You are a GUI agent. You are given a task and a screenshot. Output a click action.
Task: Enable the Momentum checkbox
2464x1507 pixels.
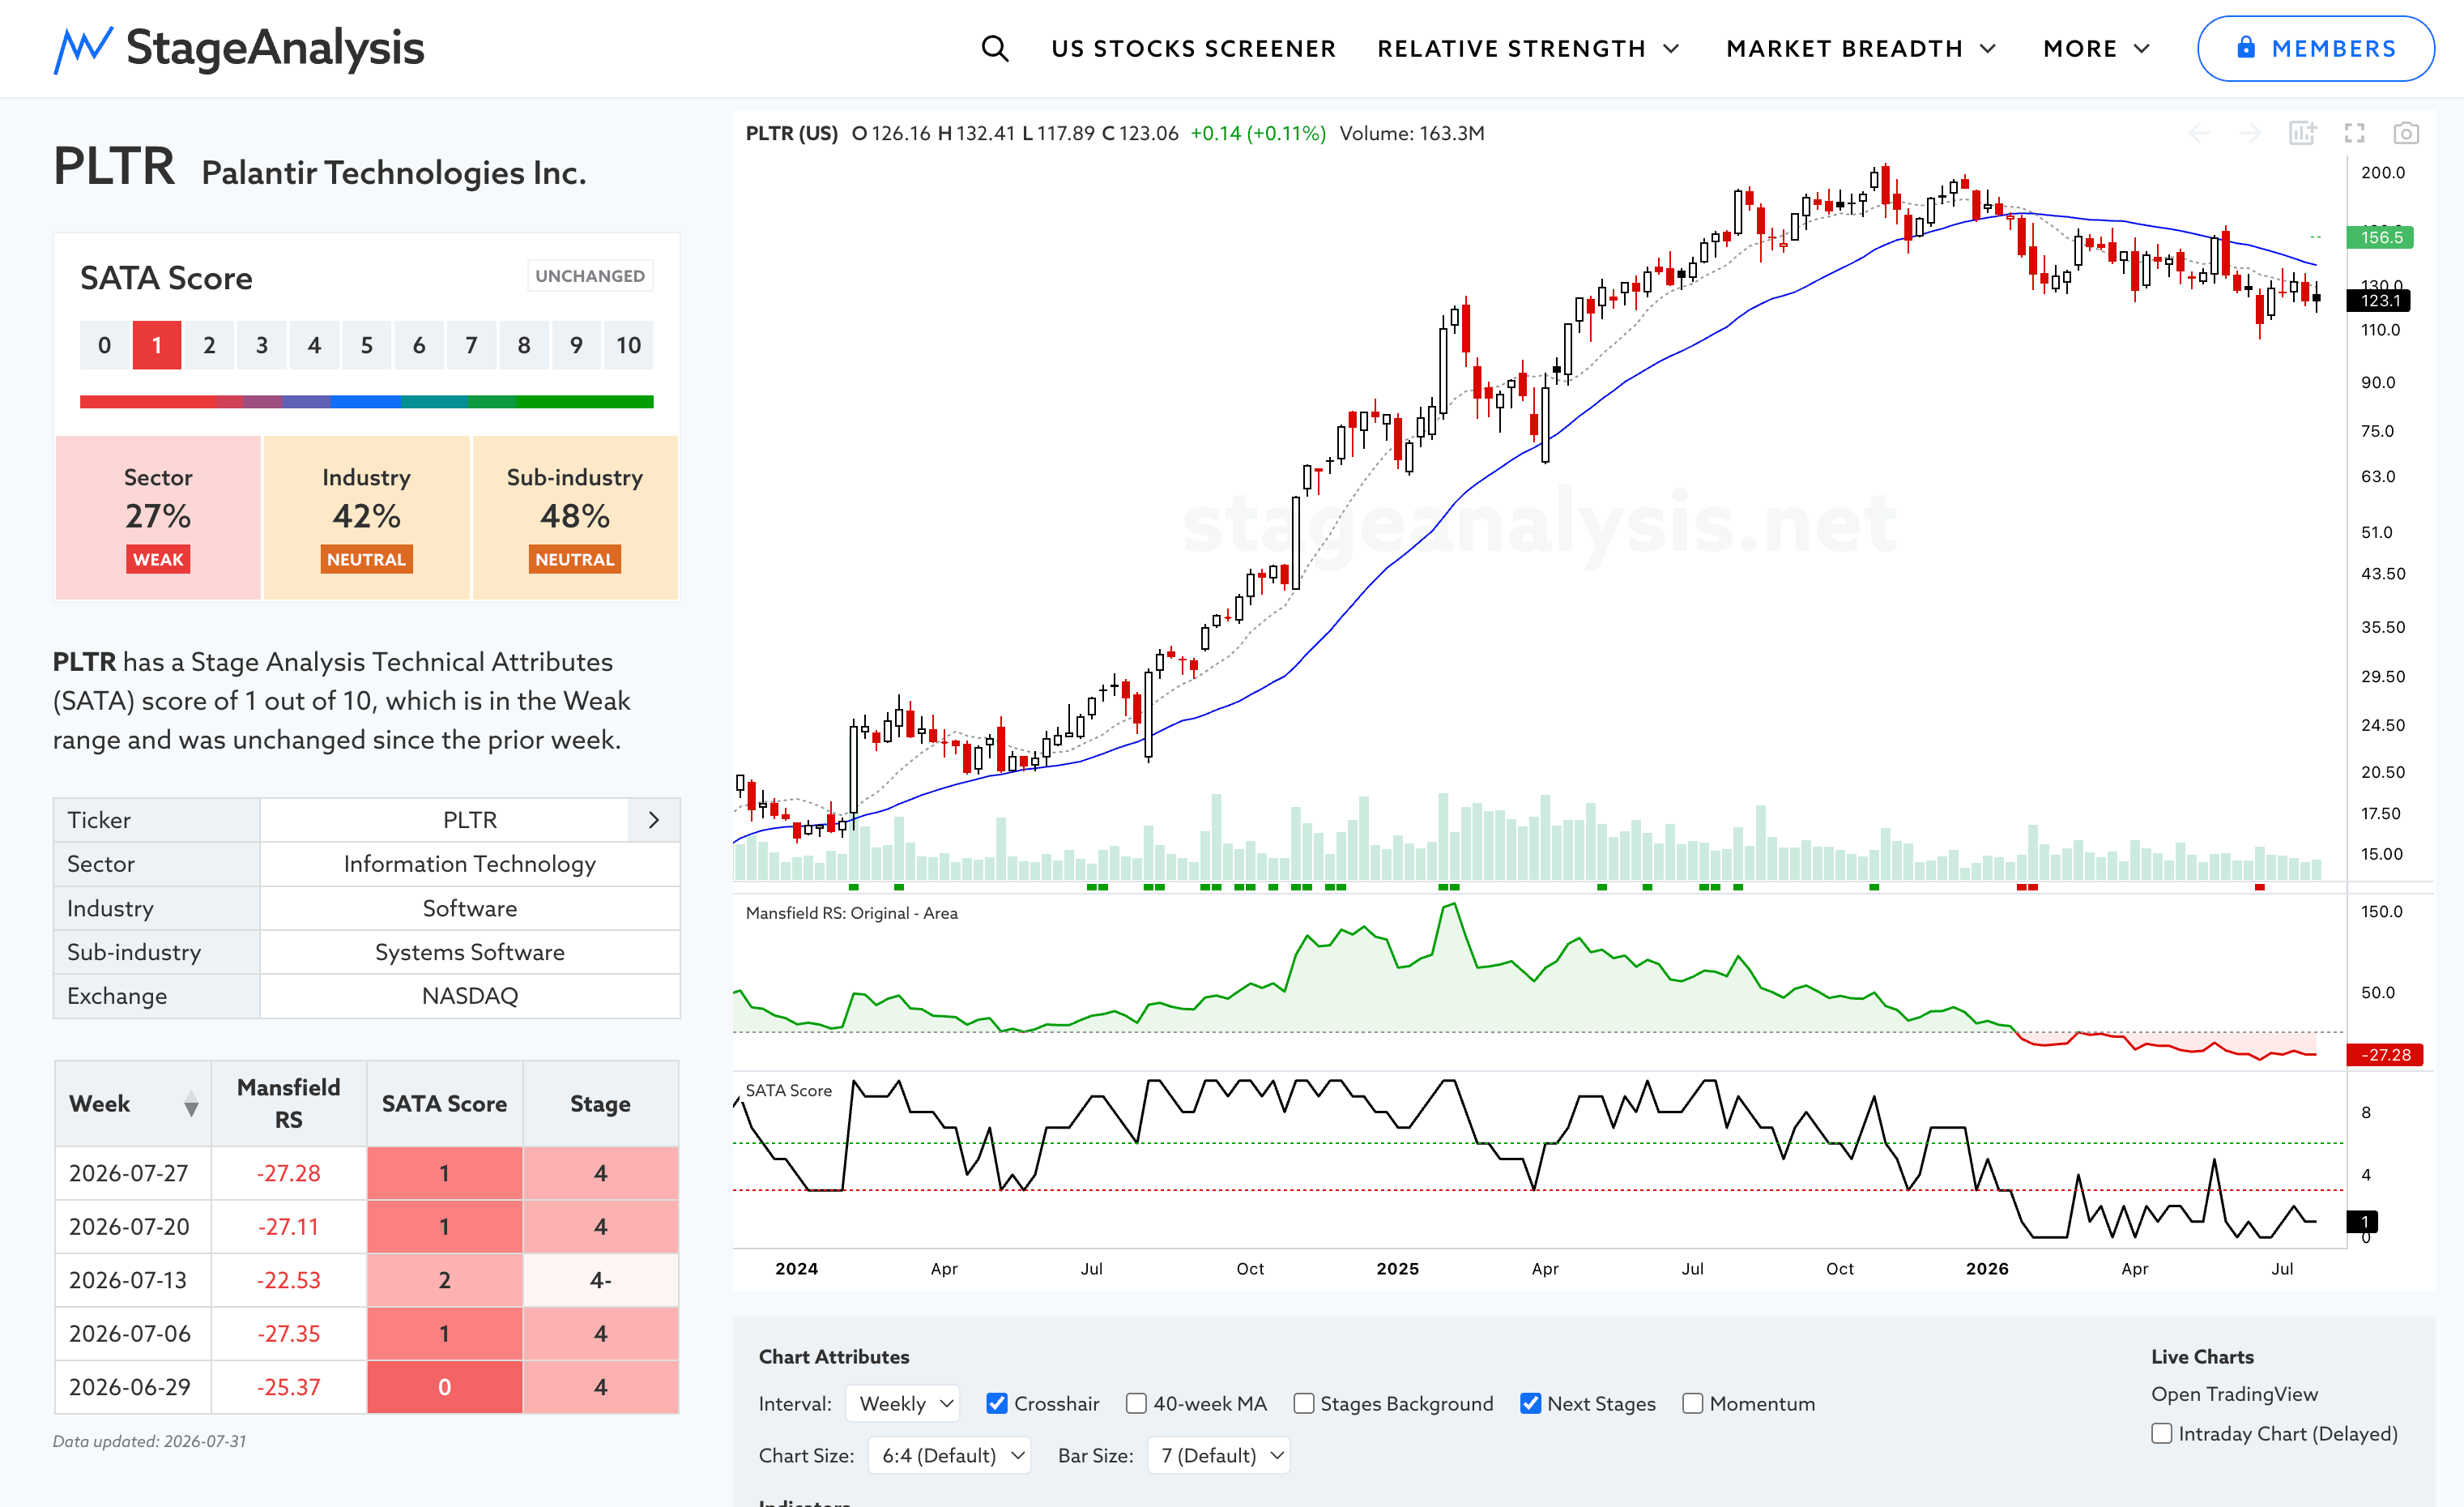[1692, 1403]
